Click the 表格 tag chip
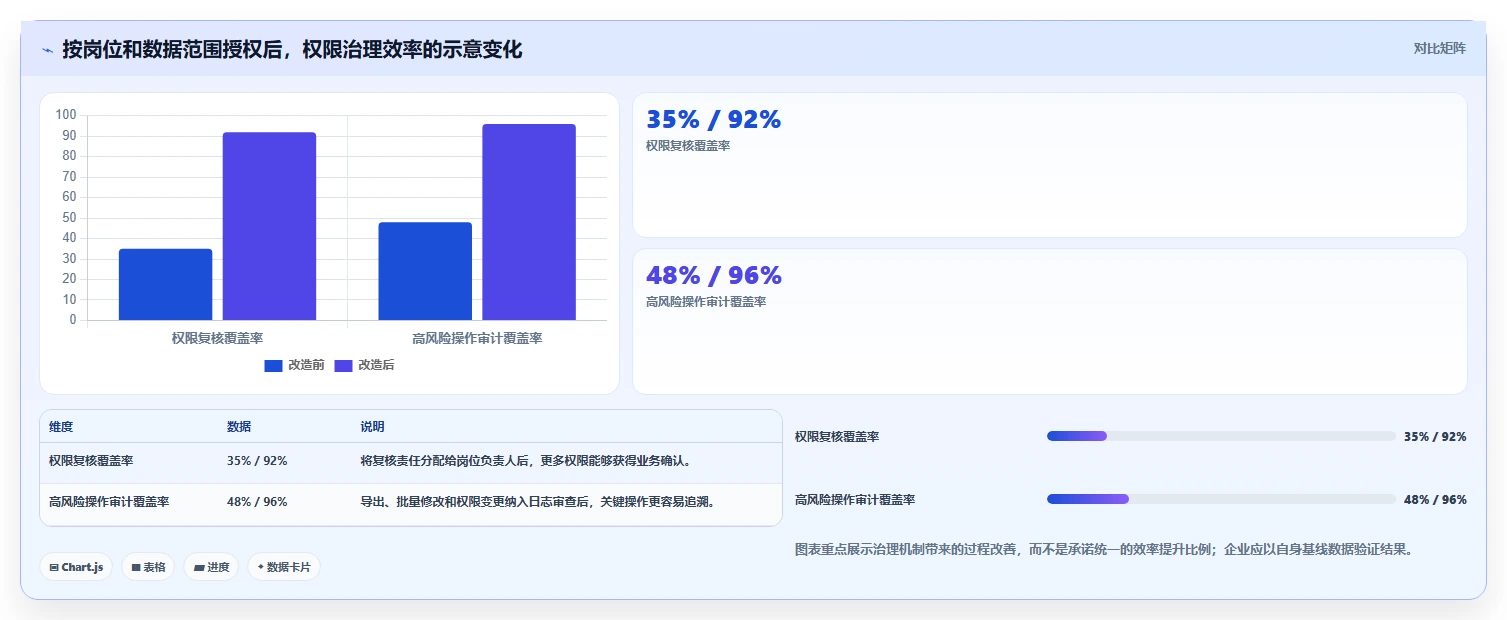This screenshot has width=1507, height=620. pyautogui.click(x=148, y=567)
